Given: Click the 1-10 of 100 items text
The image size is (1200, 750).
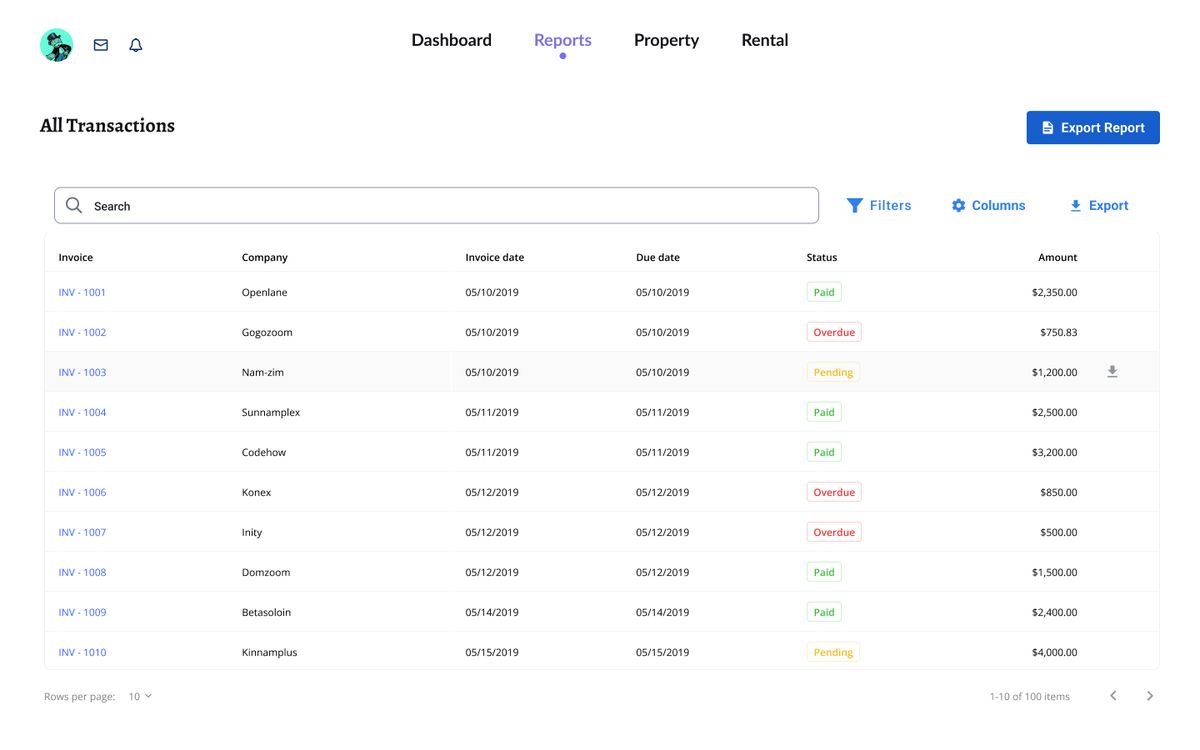Looking at the screenshot, I should (x=1030, y=696).
